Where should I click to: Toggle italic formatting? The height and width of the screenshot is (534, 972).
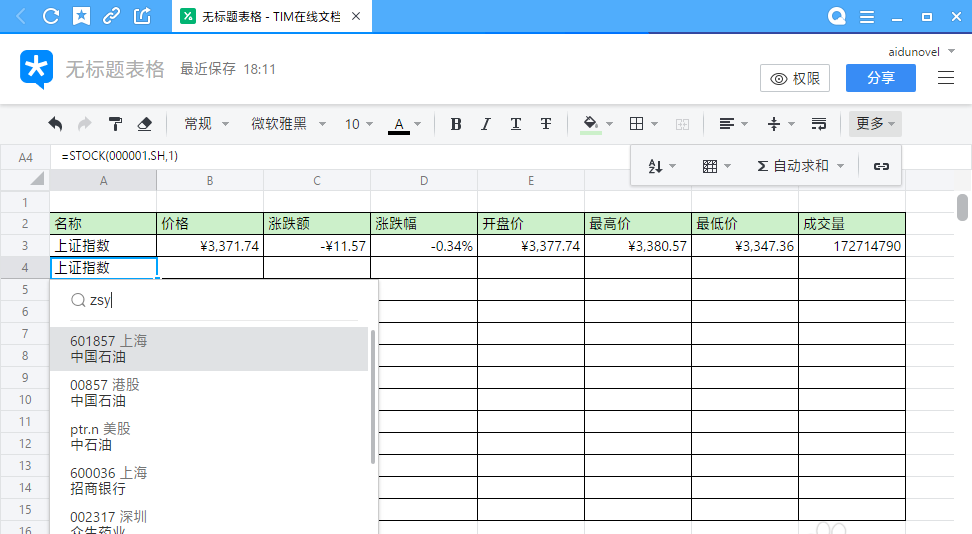pyautogui.click(x=485, y=124)
